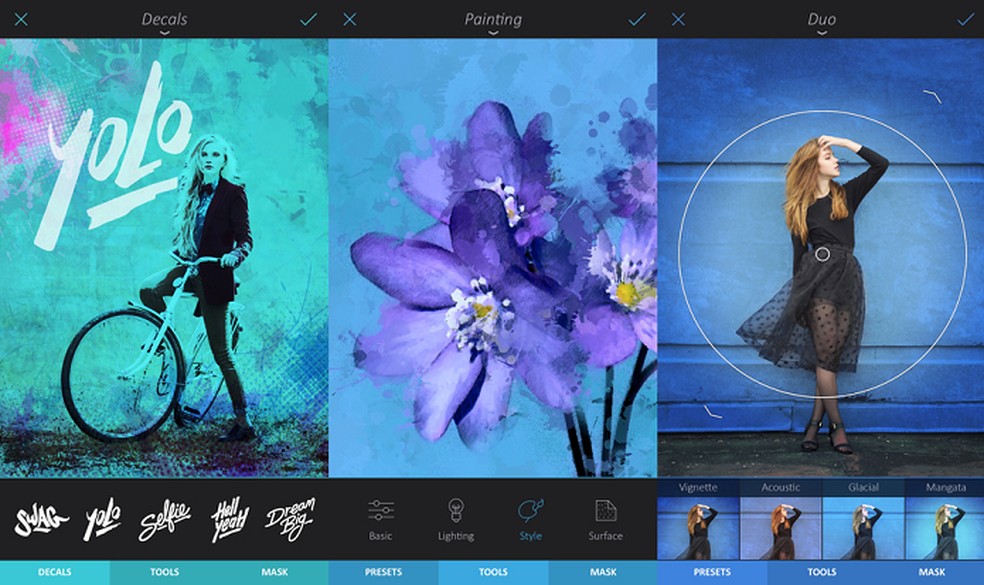Screen dimensions: 984x585
Task: Open the PRESETS tab in Painting
Action: coord(383,572)
